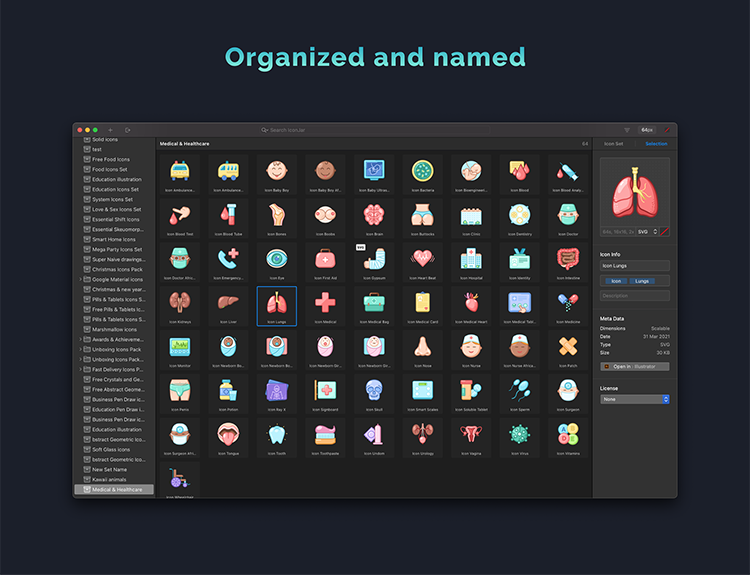The width and height of the screenshot is (750, 575).
Task: Click the Lungs tag in Icon Info
Action: [x=641, y=281]
